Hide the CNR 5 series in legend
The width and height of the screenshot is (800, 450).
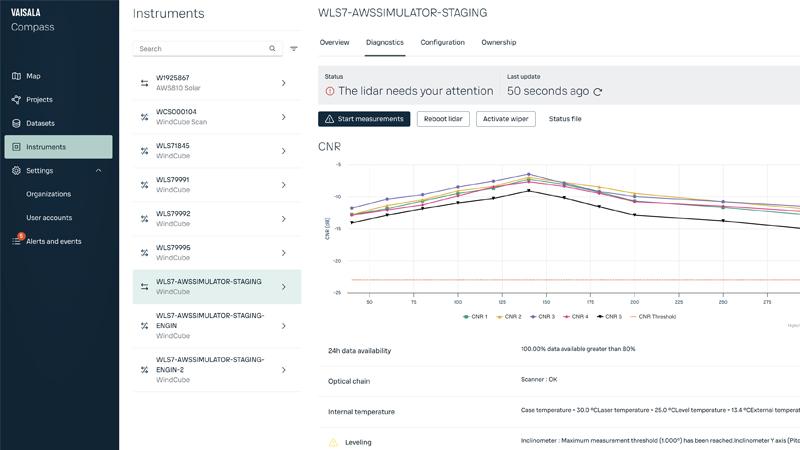pos(611,316)
